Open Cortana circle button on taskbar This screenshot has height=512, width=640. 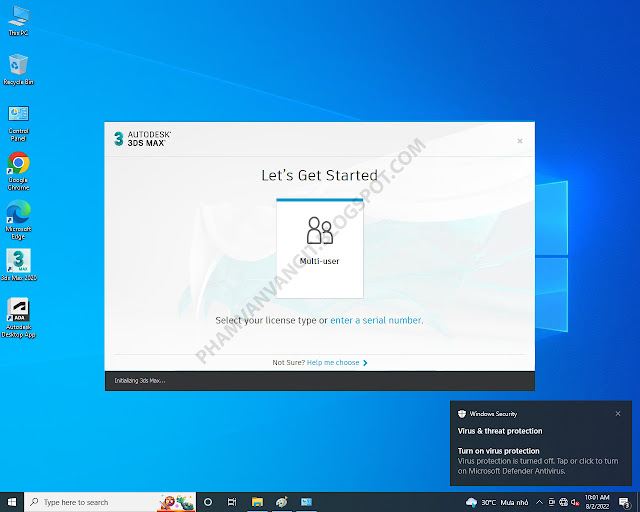click(208, 502)
